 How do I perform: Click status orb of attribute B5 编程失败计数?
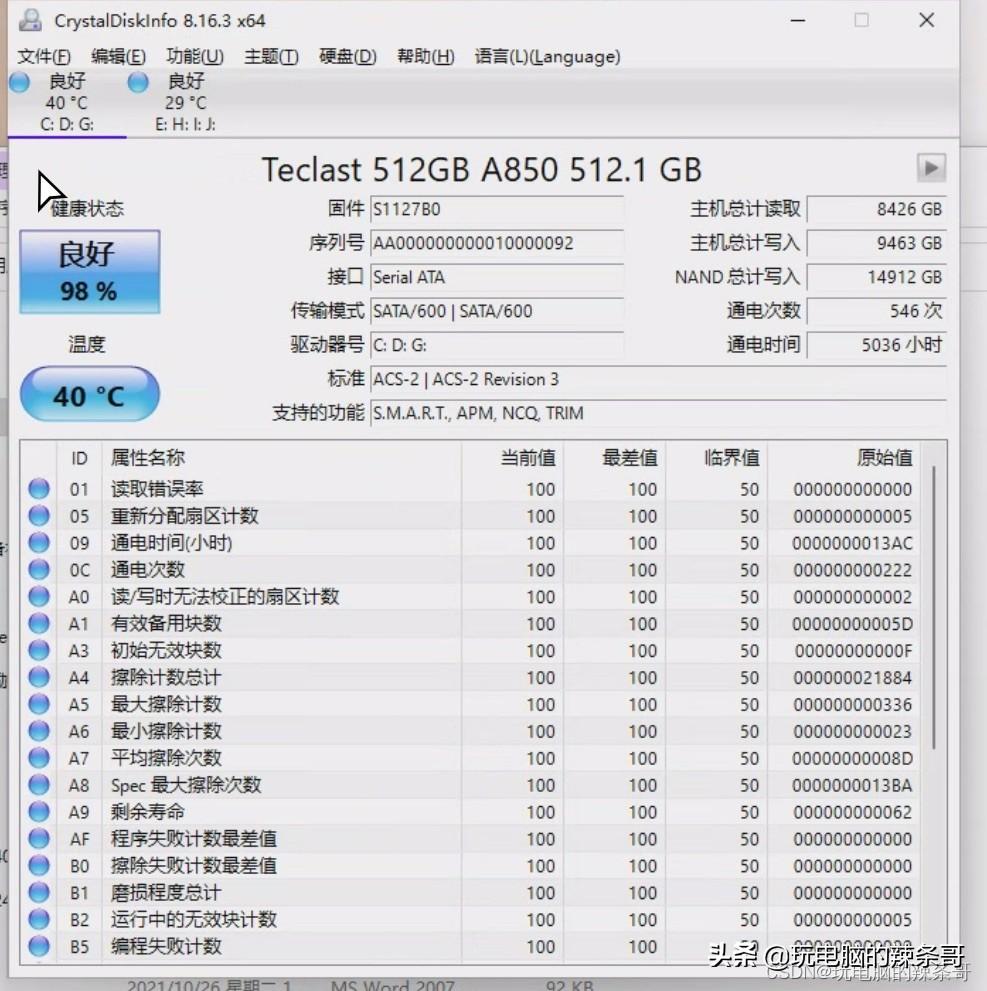pos(39,946)
